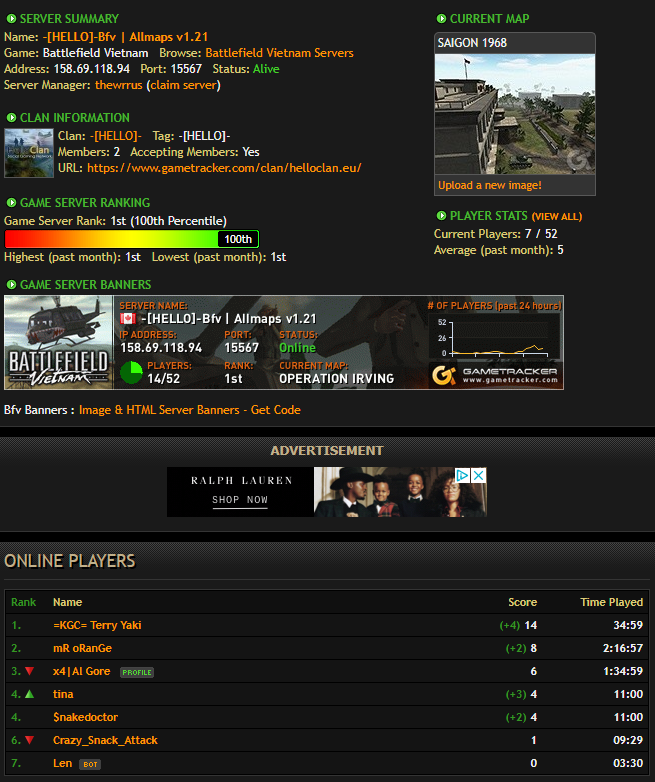Screen dimensions: 655x782
Task: Click the Server Summary green arrow icon
Action: coord(11,19)
